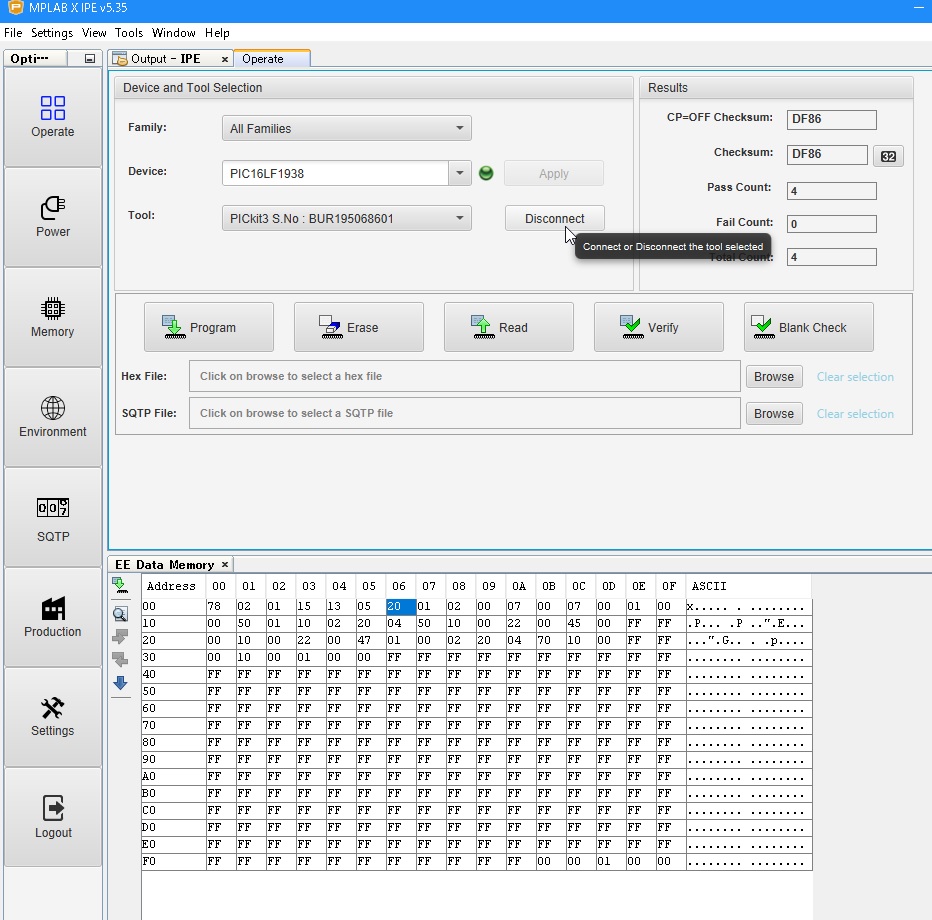
Task: Open the Production sidebar panel
Action: point(53,617)
